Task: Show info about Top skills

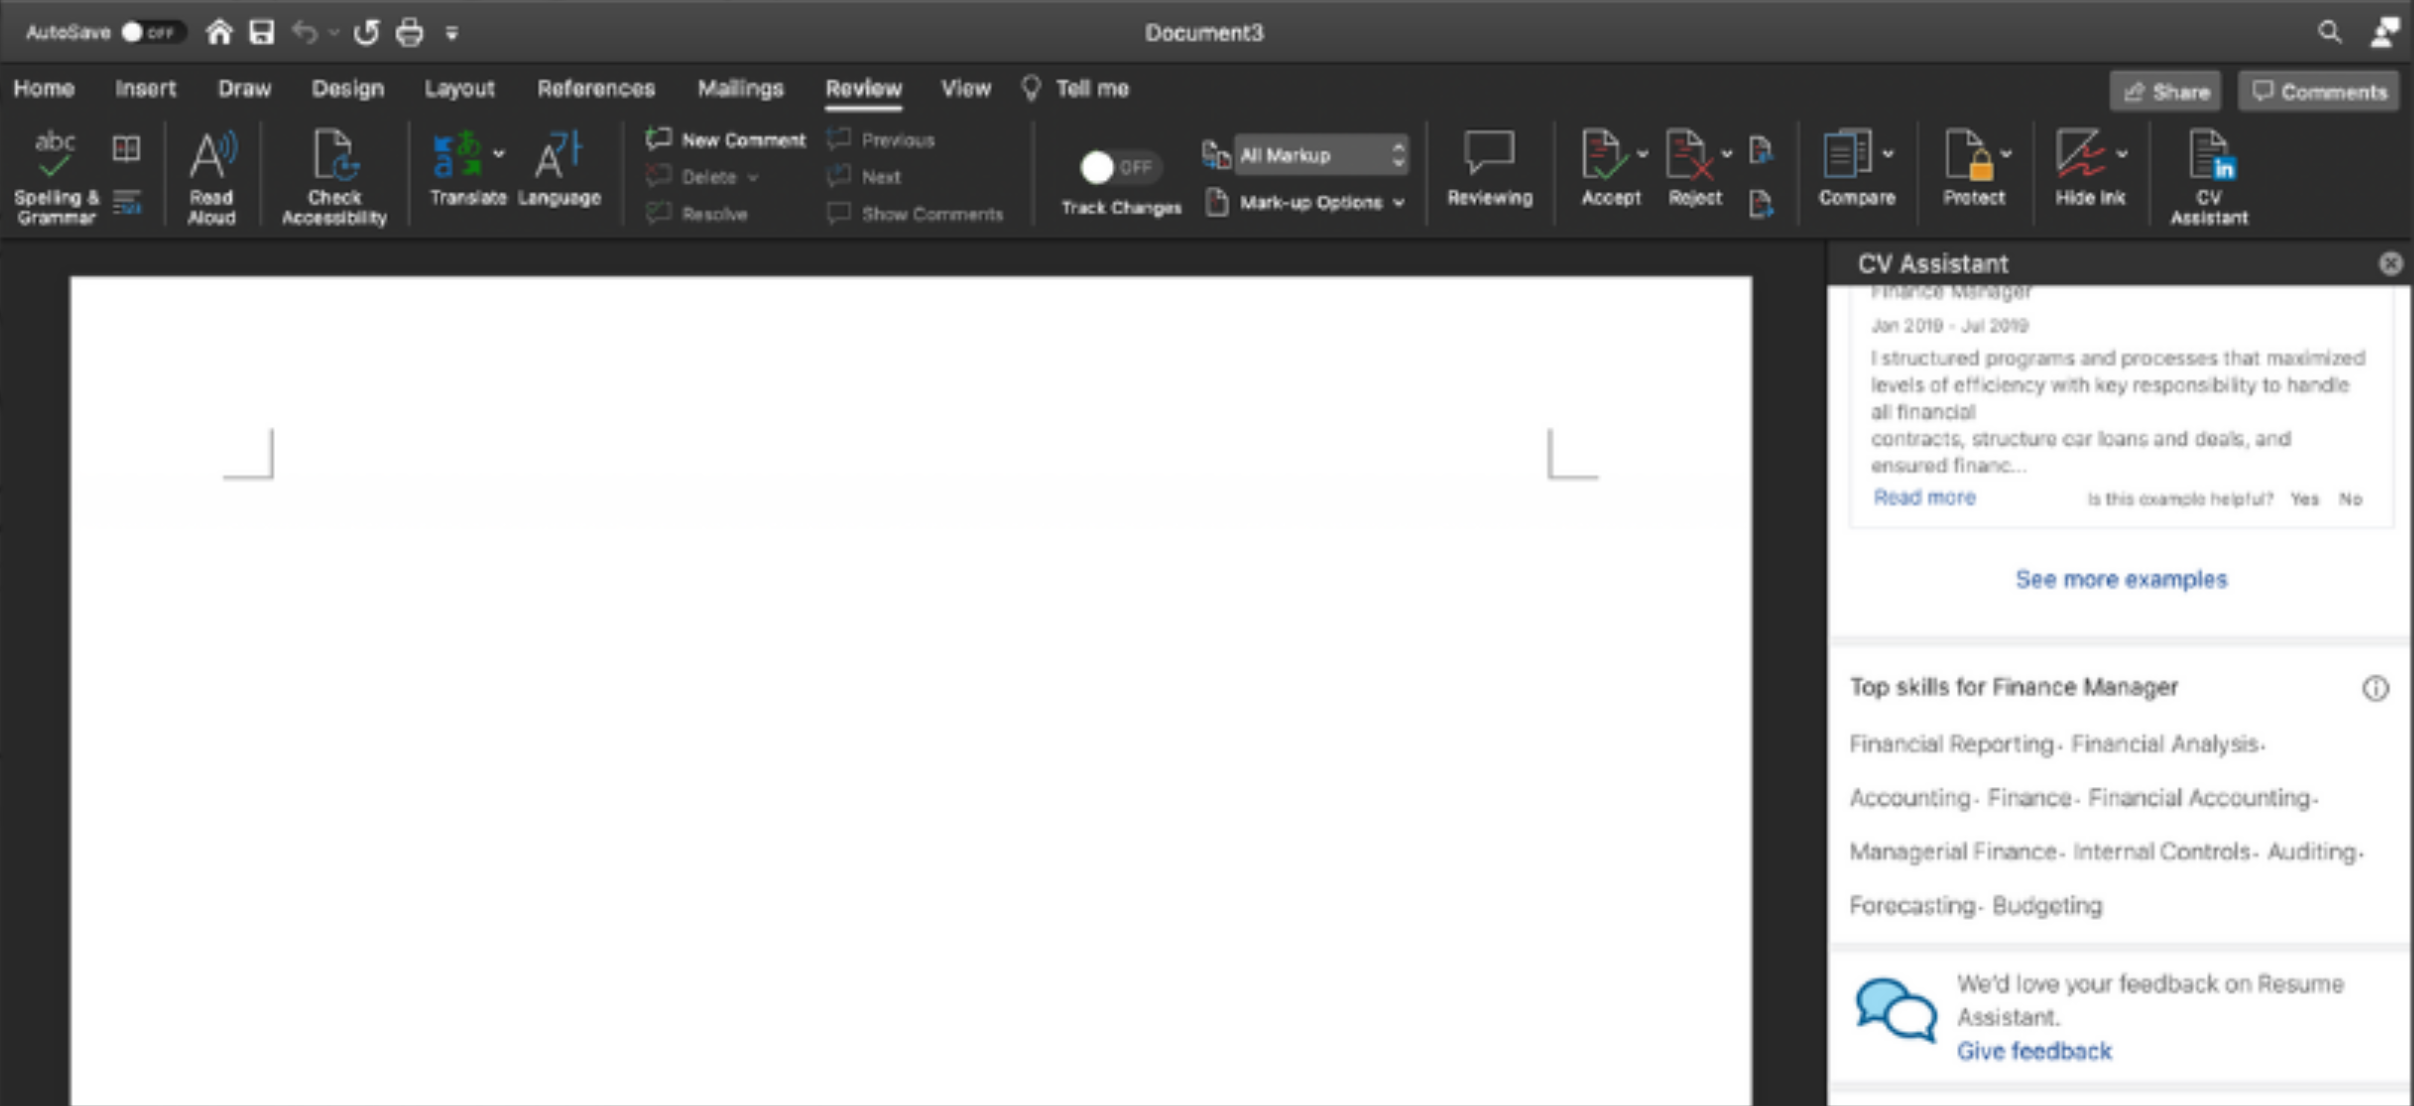Action: pyautogui.click(x=2376, y=688)
